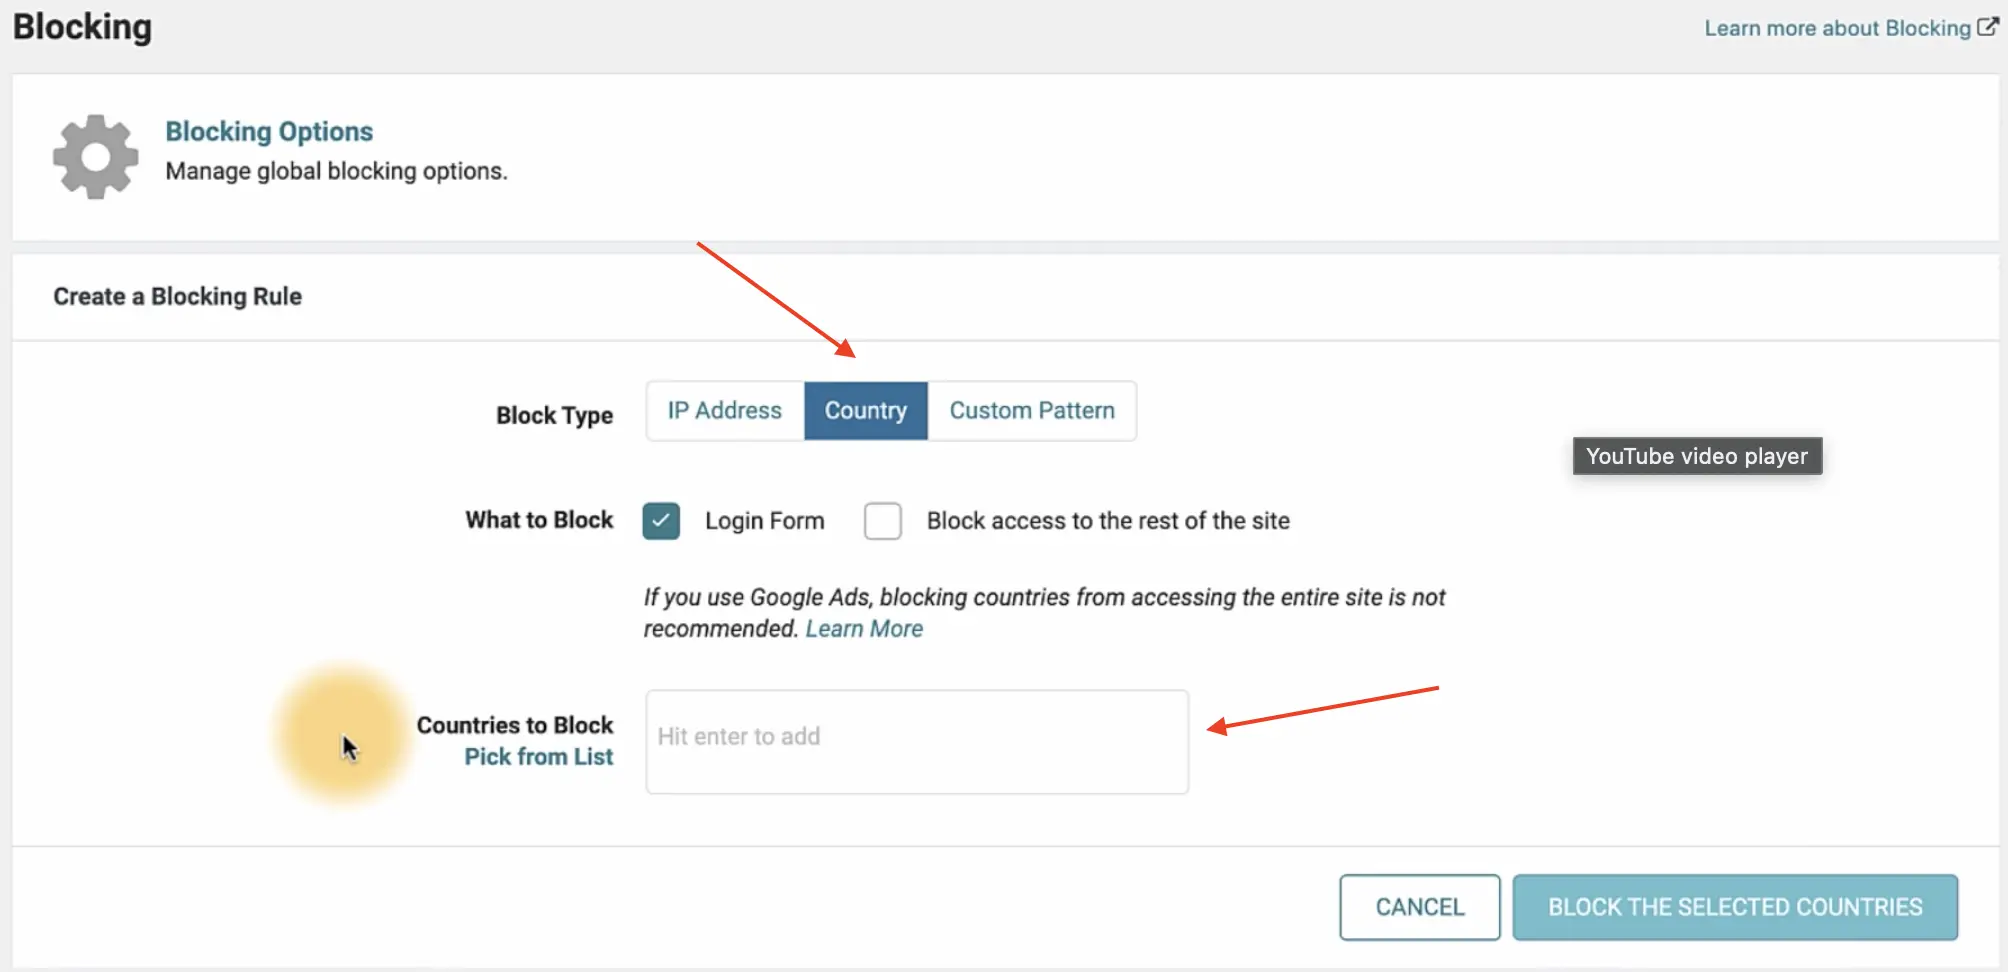
Task: Click the external link icon beside Learn more
Action: (x=1987, y=27)
